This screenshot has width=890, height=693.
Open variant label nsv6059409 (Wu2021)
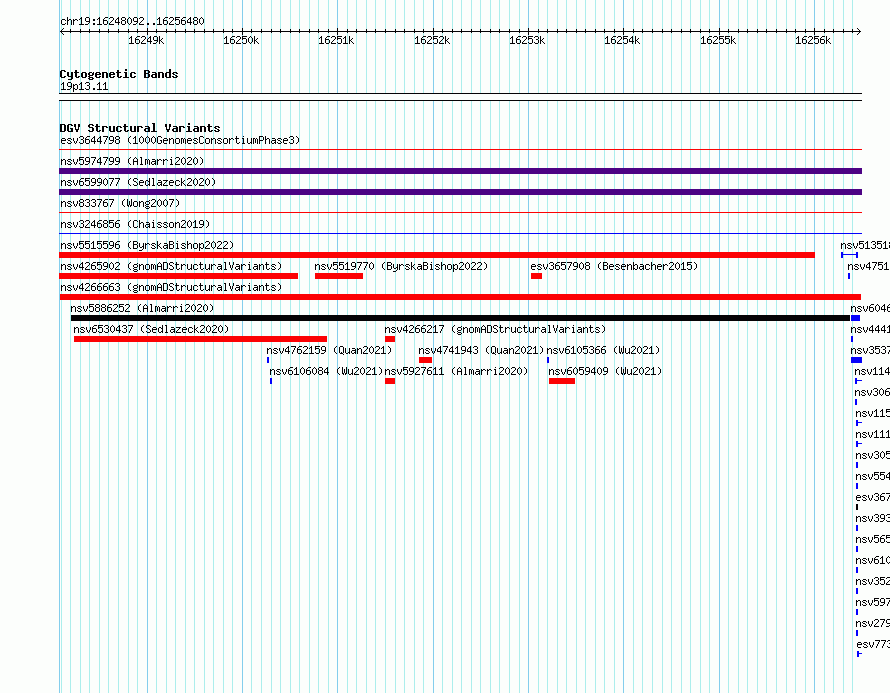pyautogui.click(x=605, y=371)
